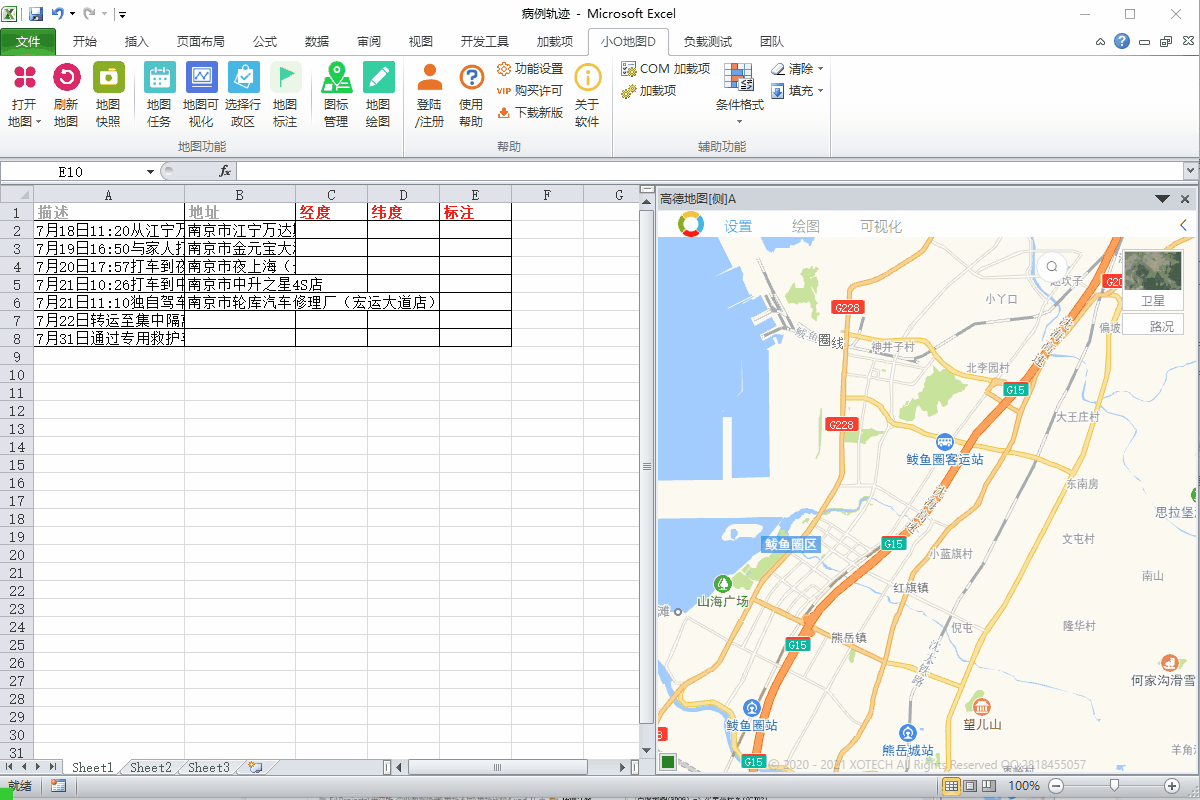
Task: Switch to the 公式 ribbon tab
Action: pyautogui.click(x=265, y=42)
